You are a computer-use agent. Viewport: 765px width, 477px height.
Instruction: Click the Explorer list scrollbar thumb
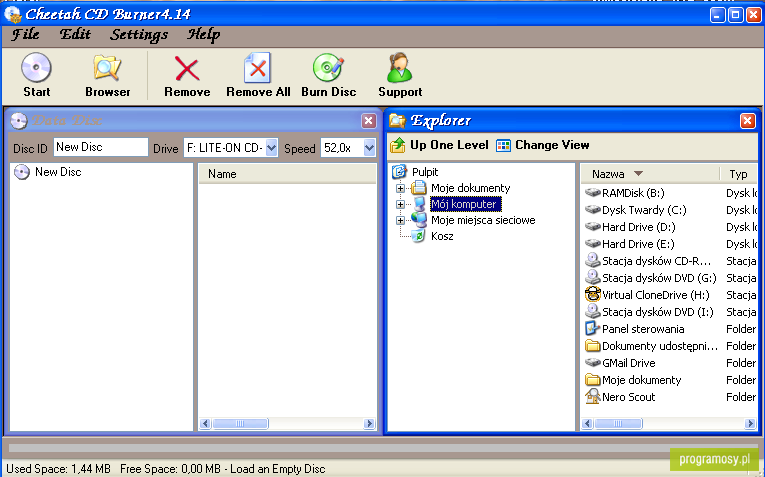[x=618, y=423]
